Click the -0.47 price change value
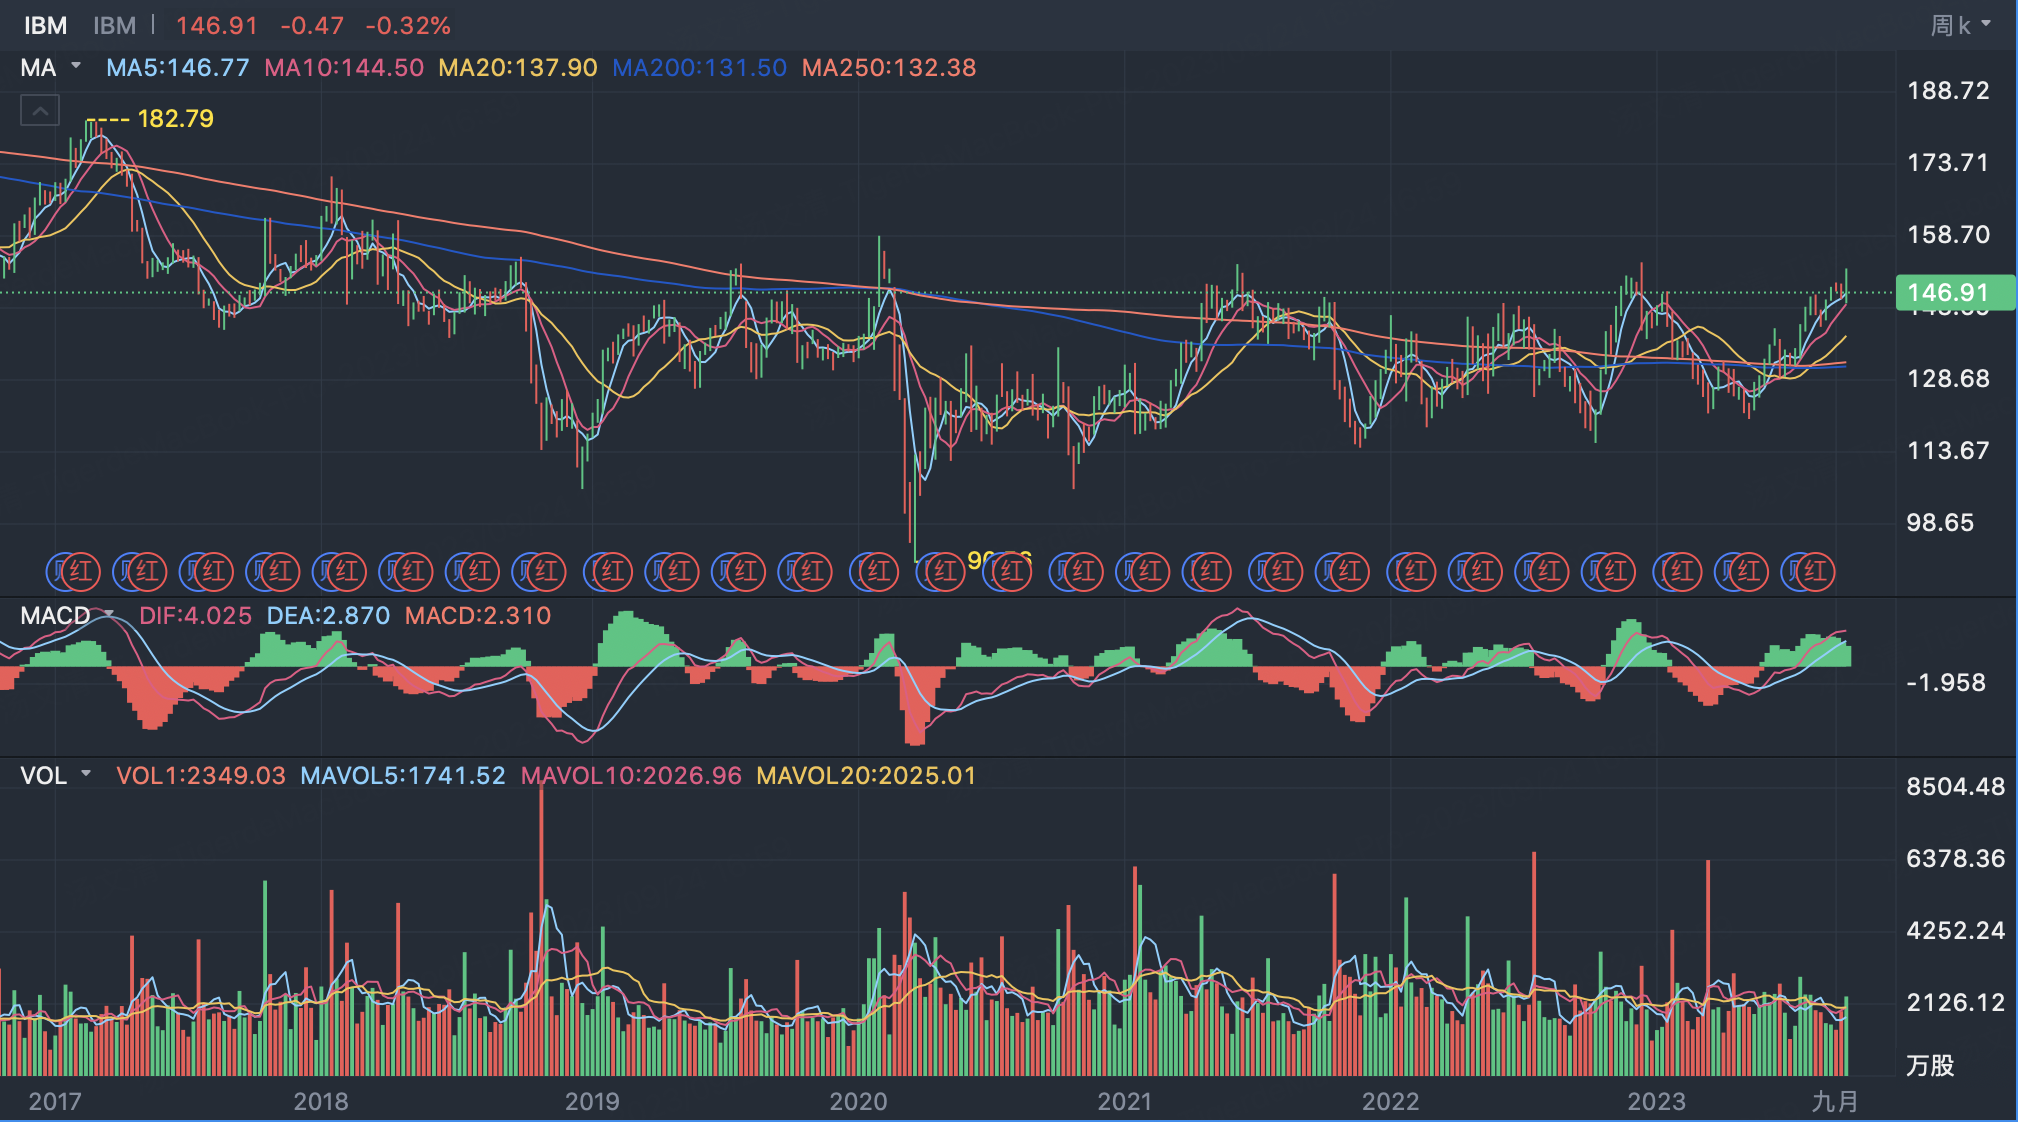The height and width of the screenshot is (1122, 2018). (x=312, y=26)
